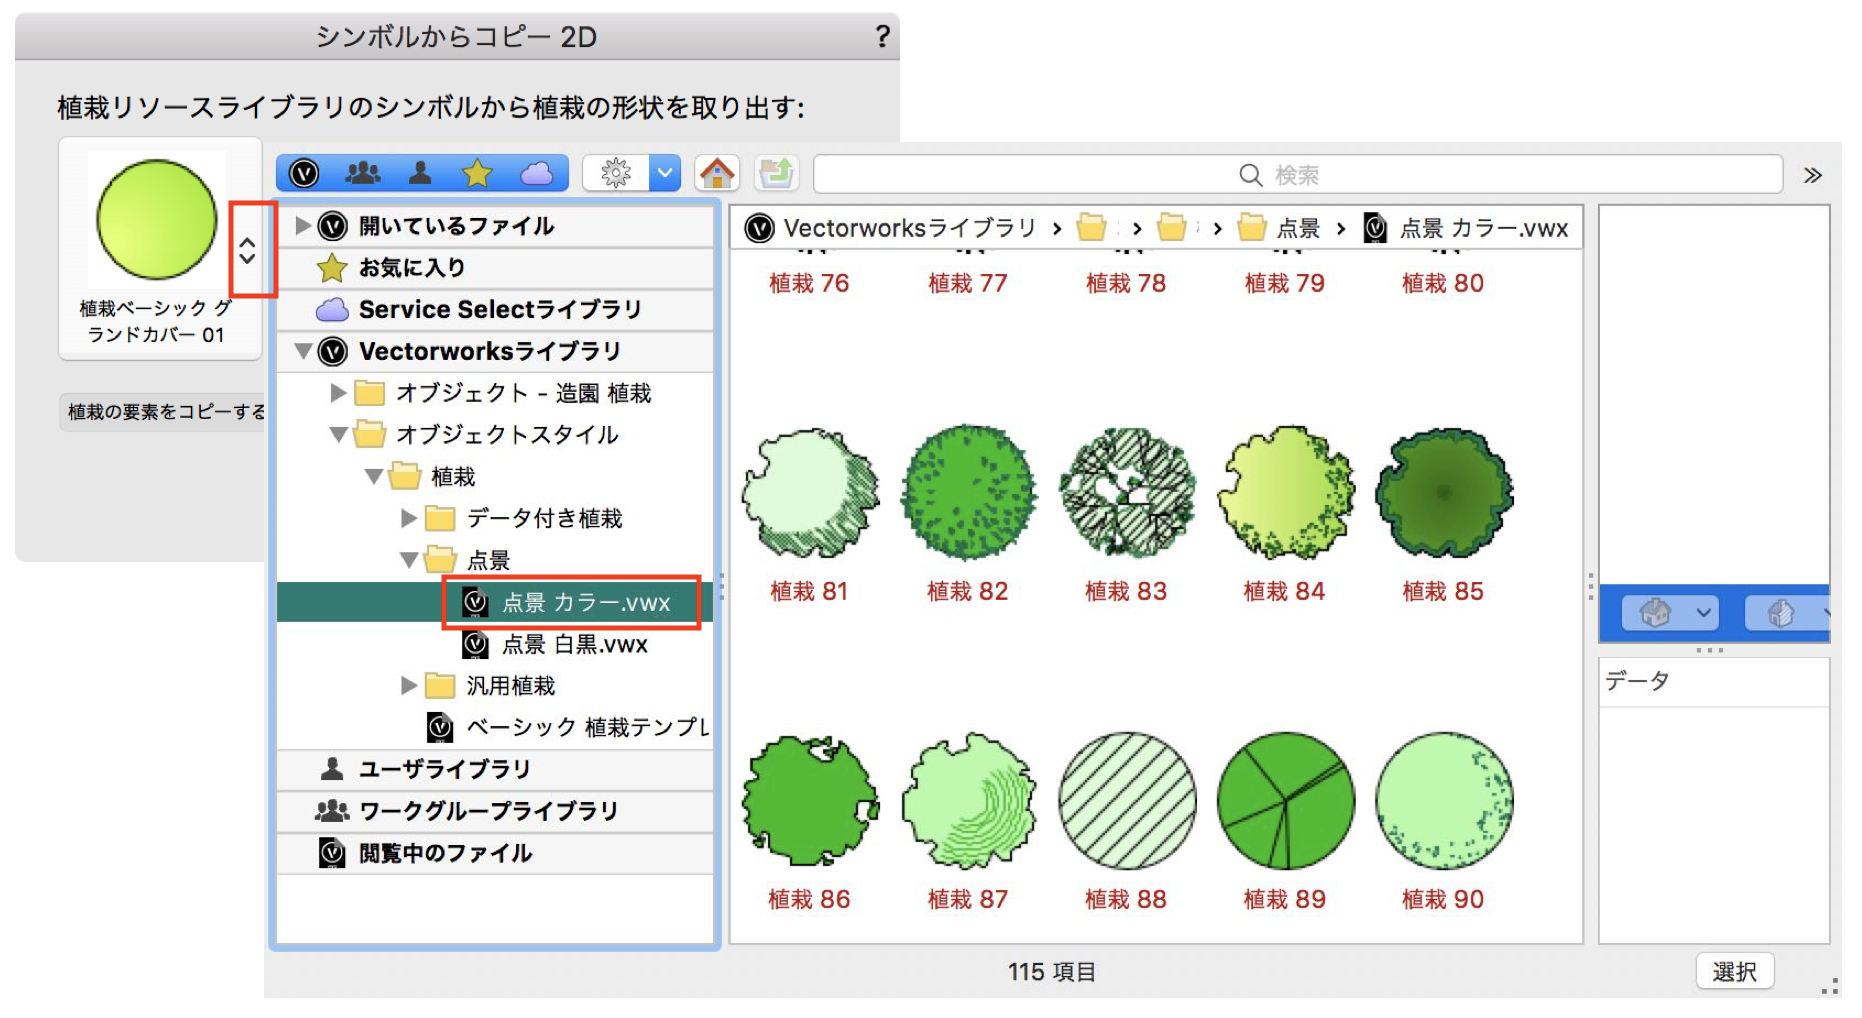Click the 点景 folder breadcrumb
The width and height of the screenshot is (1862, 1018).
[1280, 228]
